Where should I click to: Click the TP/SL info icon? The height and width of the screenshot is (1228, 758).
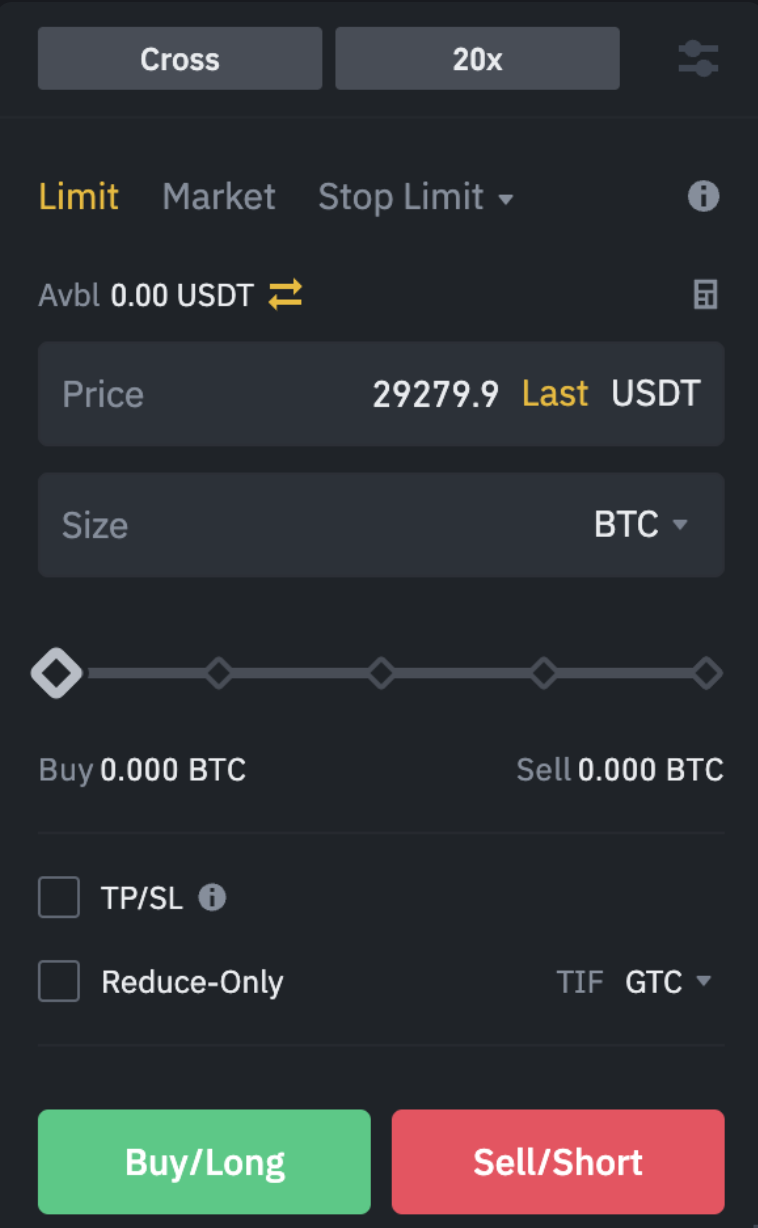pos(212,897)
